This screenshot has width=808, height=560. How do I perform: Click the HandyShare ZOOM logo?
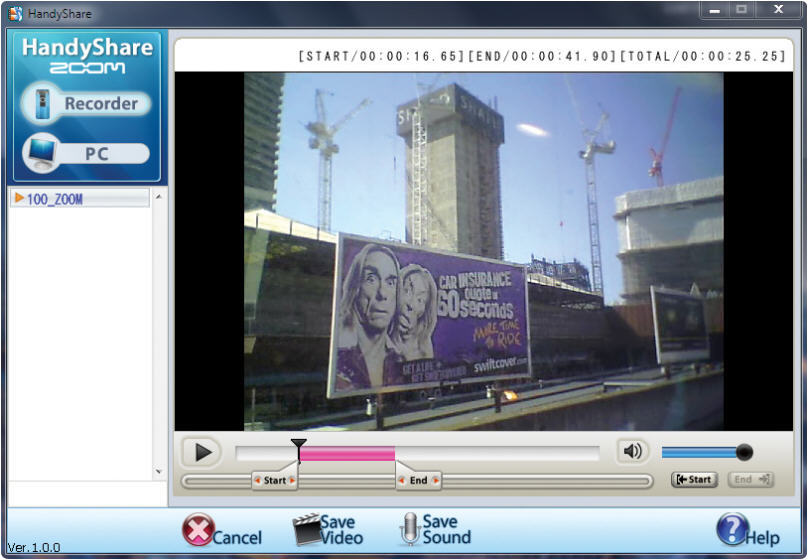[x=87, y=55]
